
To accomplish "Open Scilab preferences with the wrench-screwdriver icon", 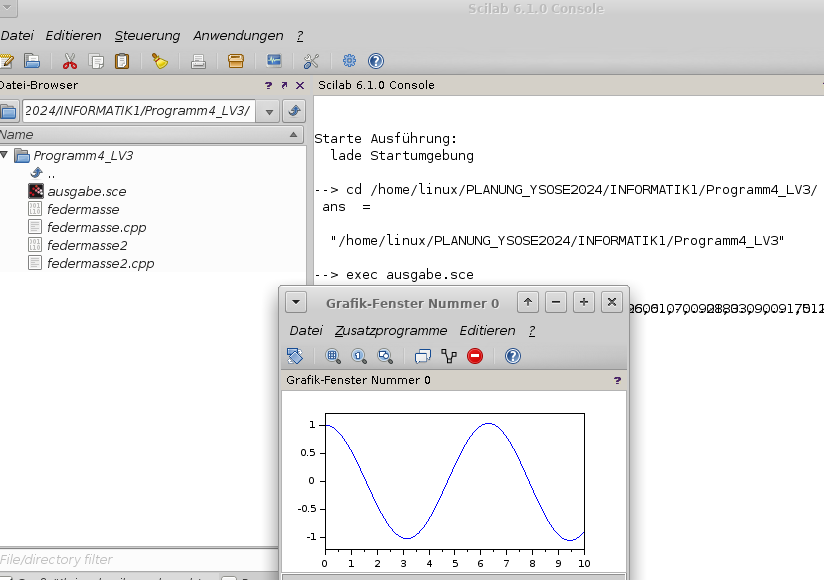I will coord(311,61).
